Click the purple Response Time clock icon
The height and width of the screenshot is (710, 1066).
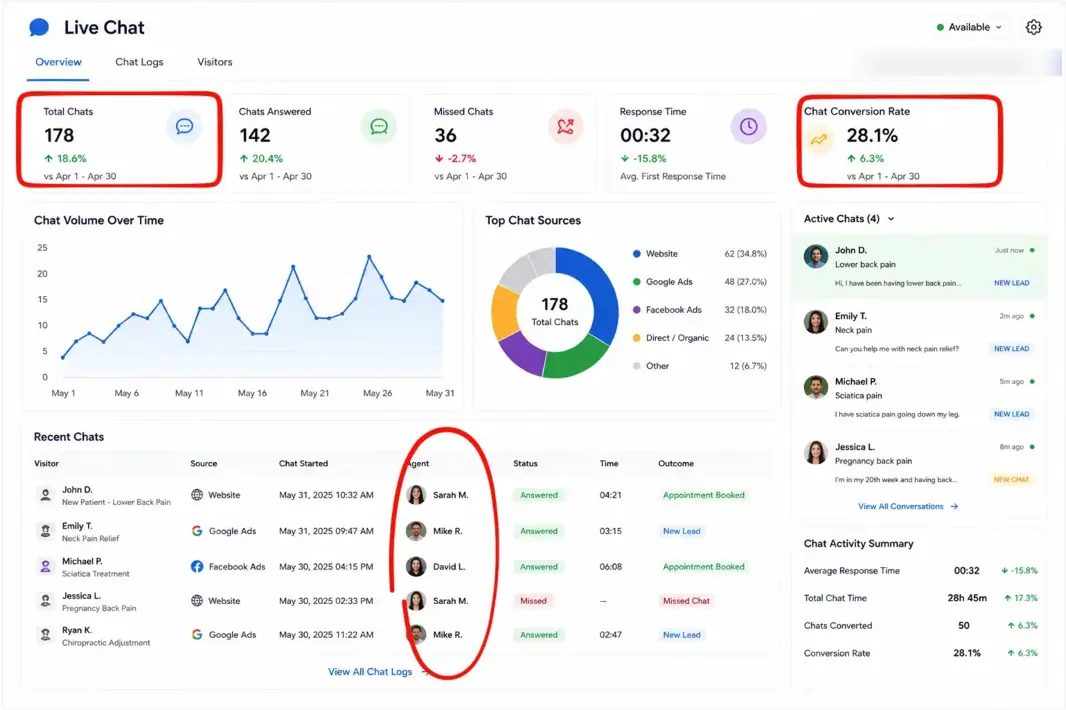click(x=749, y=126)
